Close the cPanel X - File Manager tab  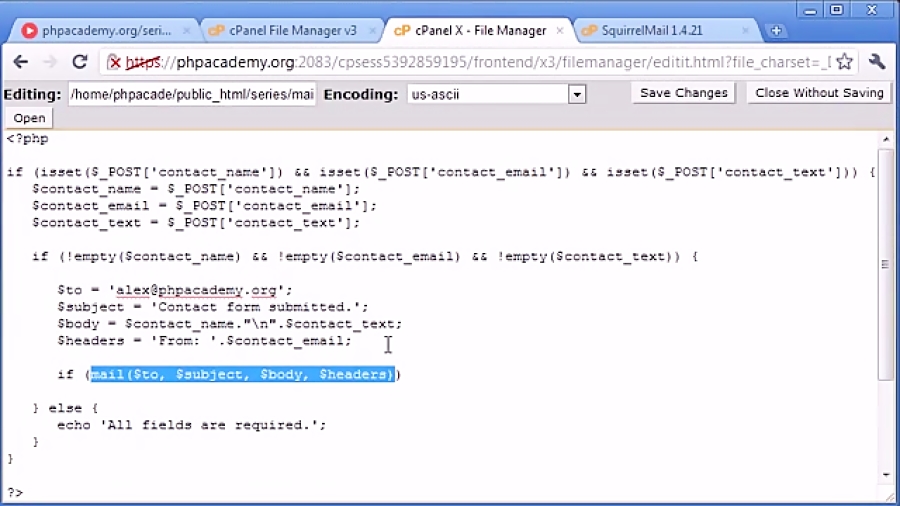coord(560,30)
